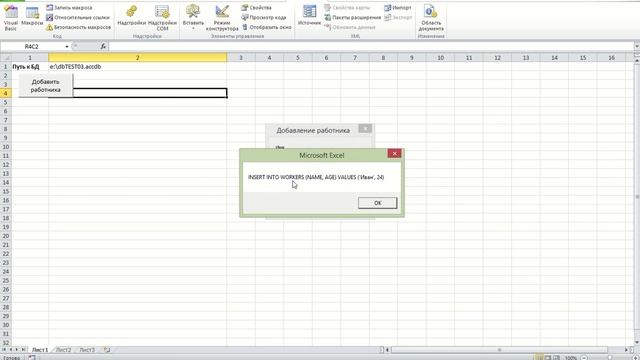The width and height of the screenshot is (640, 360).
Task: Select cell with 'Путь к БД'
Action: tap(30, 67)
